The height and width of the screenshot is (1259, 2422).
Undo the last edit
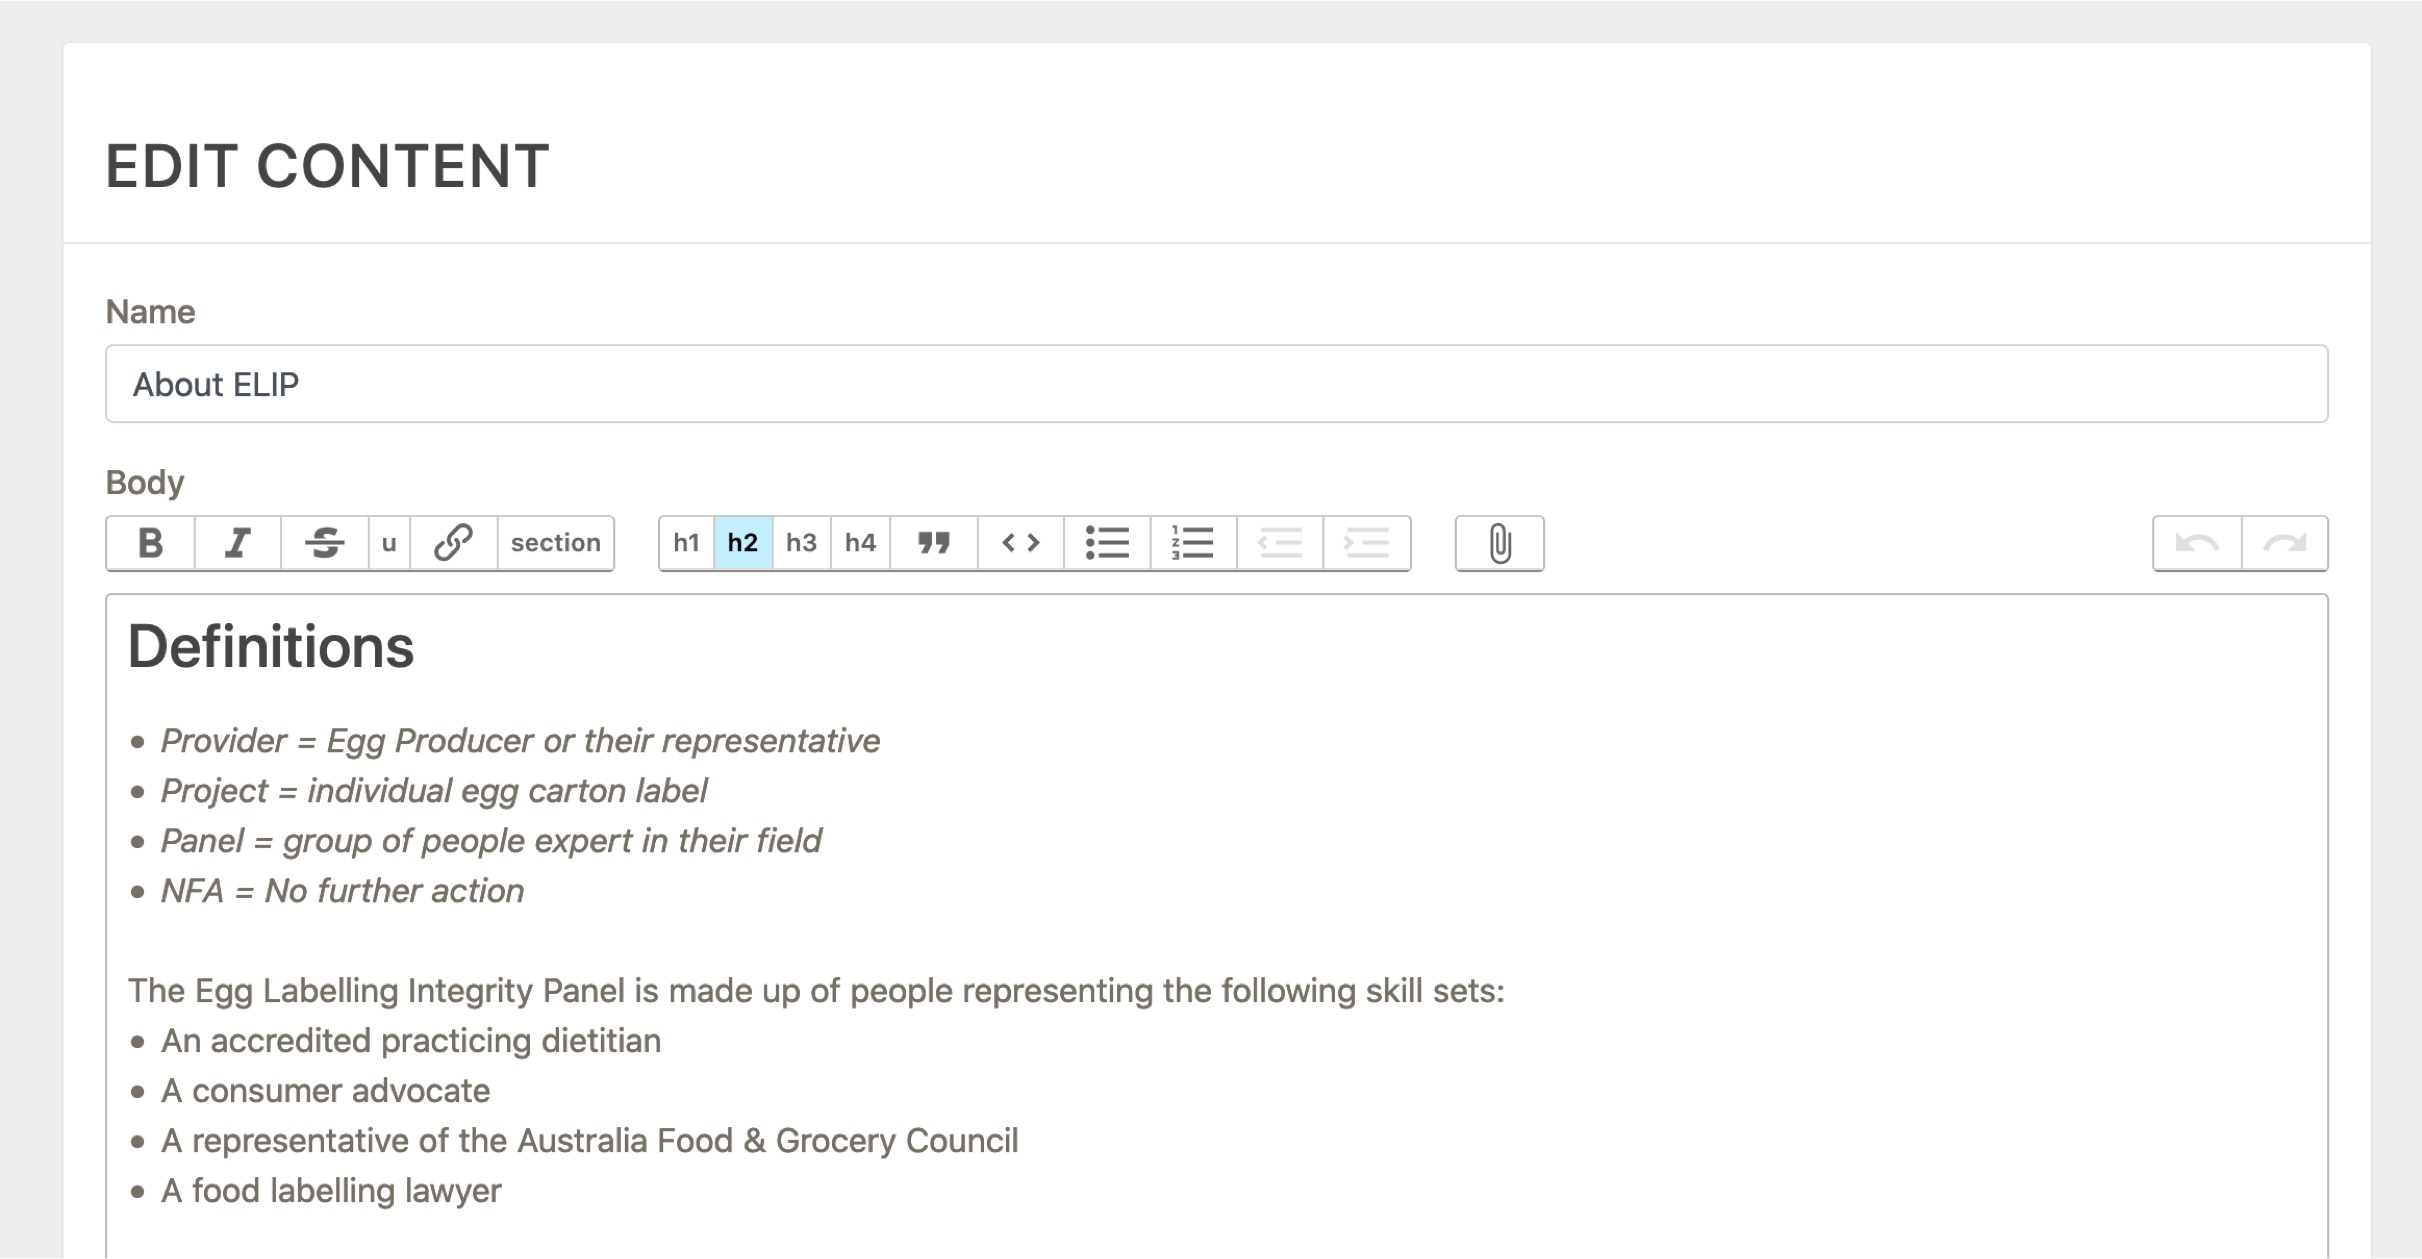(x=2197, y=543)
